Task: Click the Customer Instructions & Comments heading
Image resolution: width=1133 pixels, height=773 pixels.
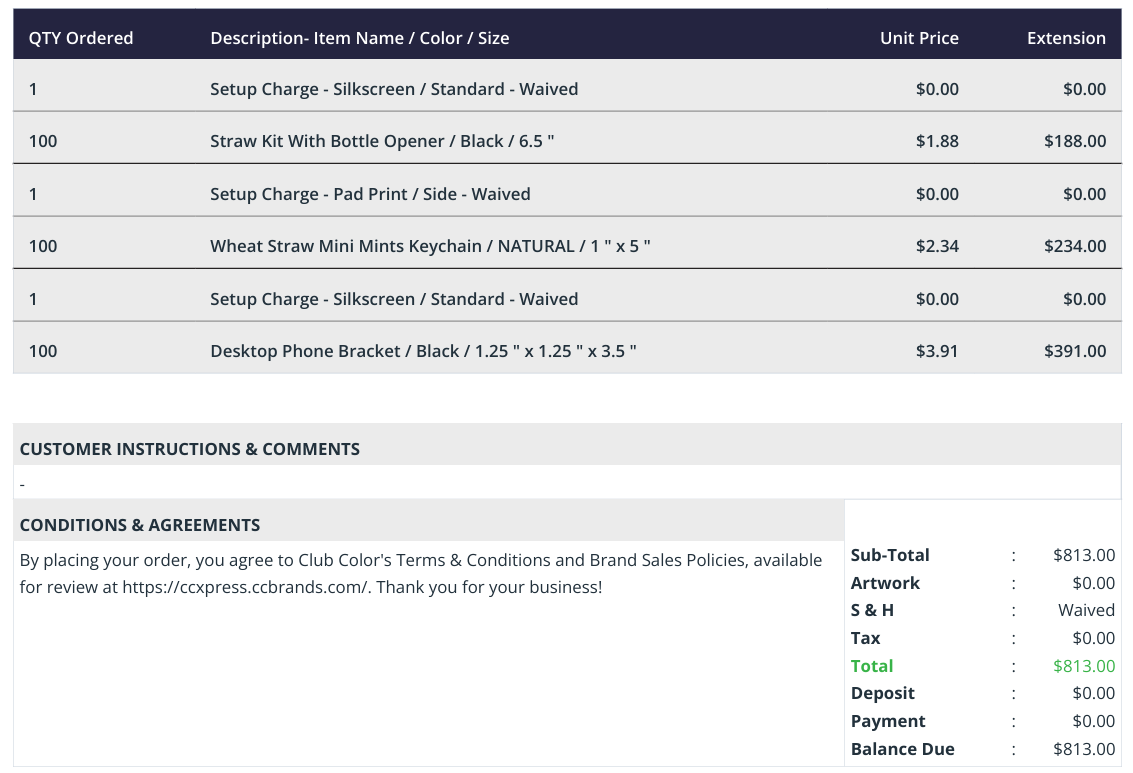Action: (189, 449)
